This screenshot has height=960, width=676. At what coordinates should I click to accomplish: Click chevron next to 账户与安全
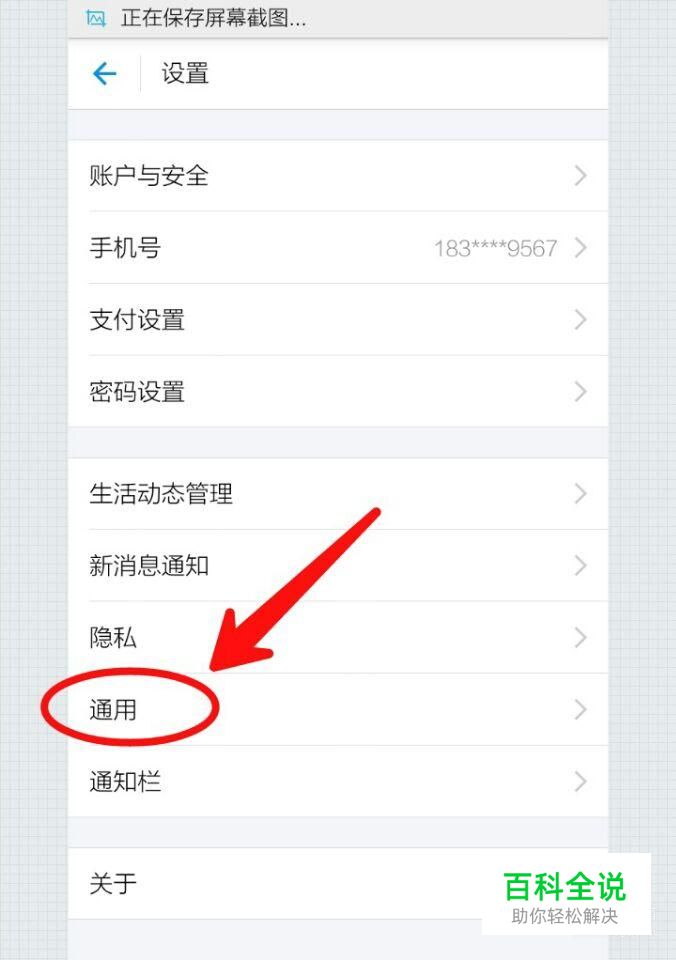(580, 176)
